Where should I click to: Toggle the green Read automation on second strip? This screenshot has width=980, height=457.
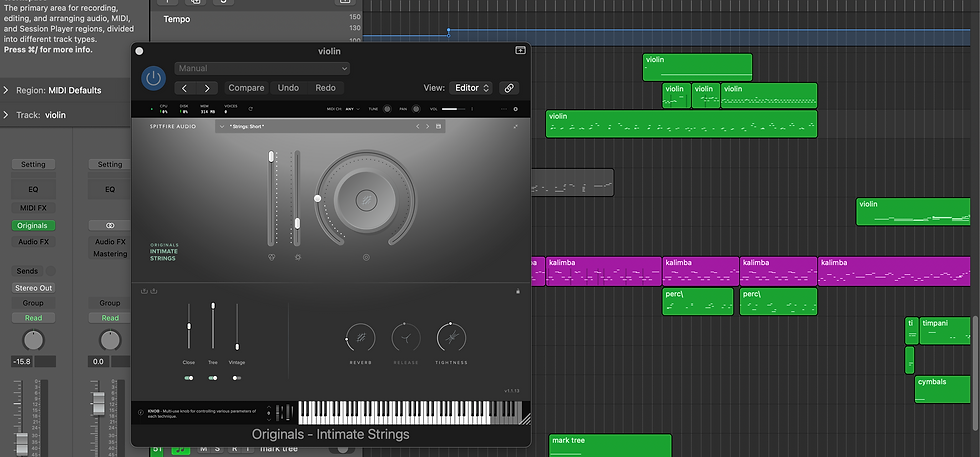(x=110, y=318)
